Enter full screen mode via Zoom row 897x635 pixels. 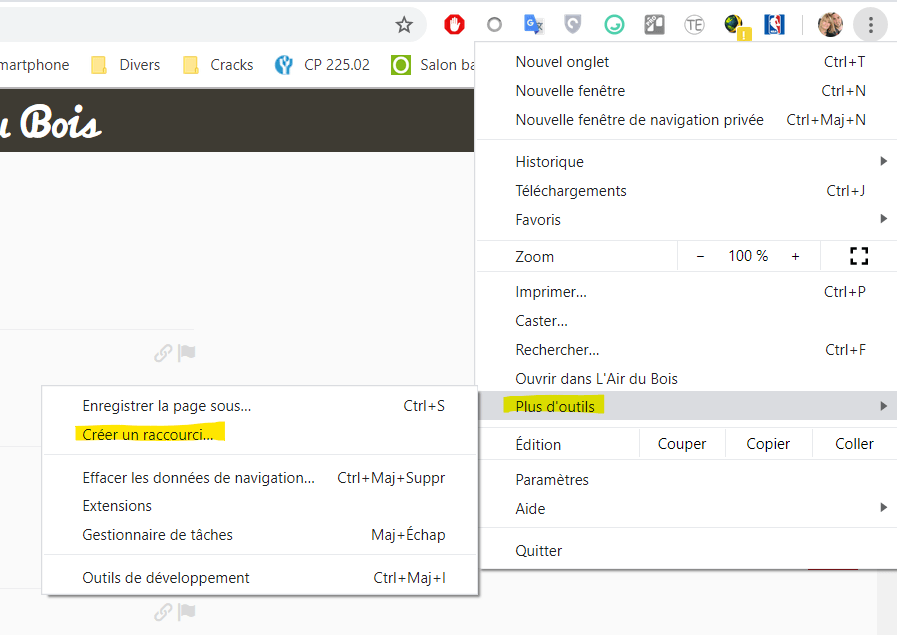859,256
